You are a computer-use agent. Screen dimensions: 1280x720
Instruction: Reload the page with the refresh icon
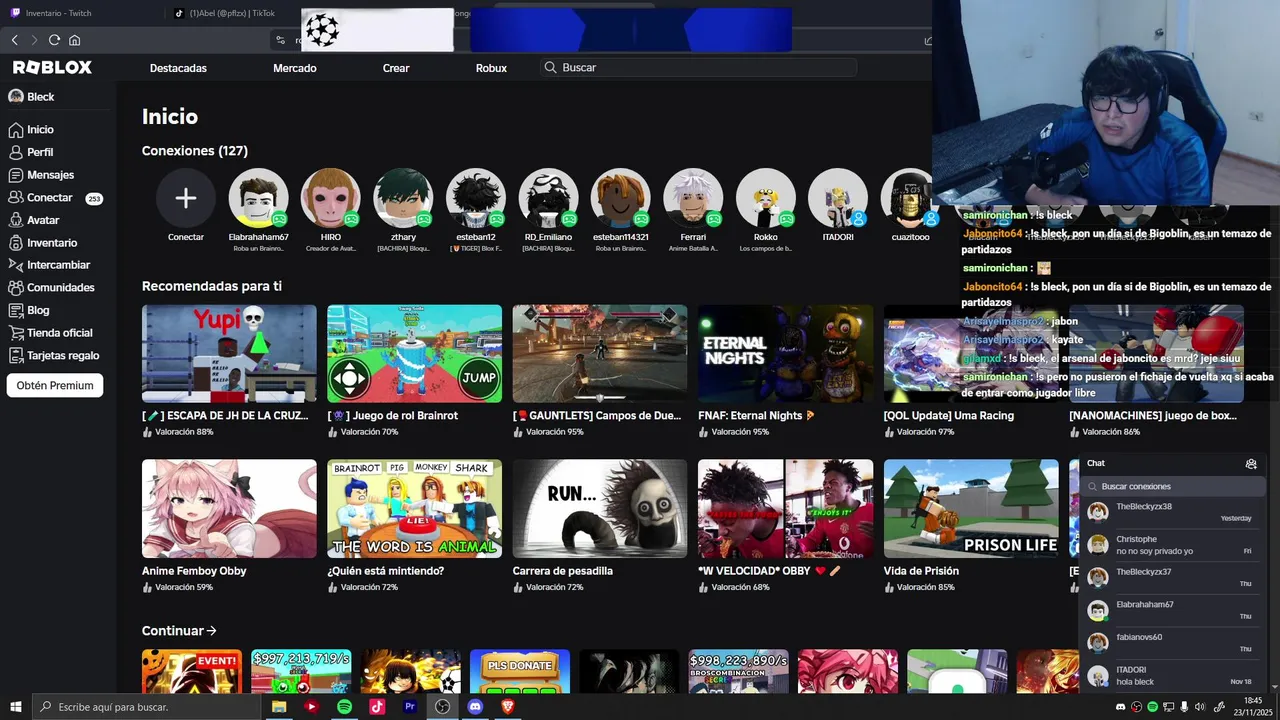coord(54,40)
